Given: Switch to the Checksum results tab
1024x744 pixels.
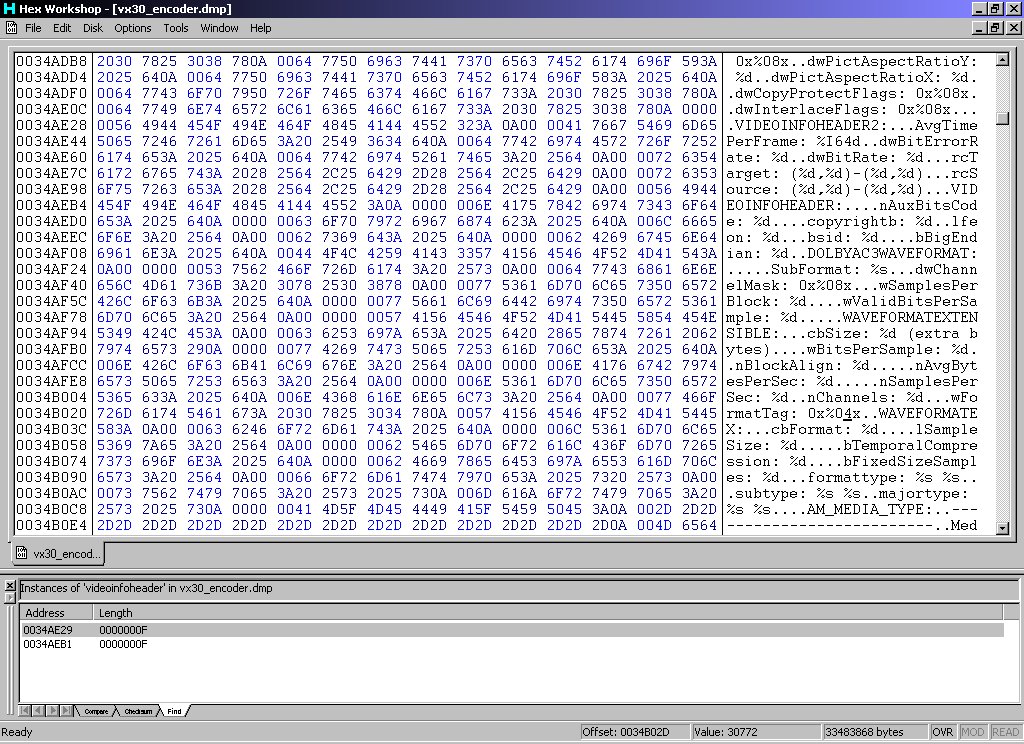Looking at the screenshot, I should point(138,711).
